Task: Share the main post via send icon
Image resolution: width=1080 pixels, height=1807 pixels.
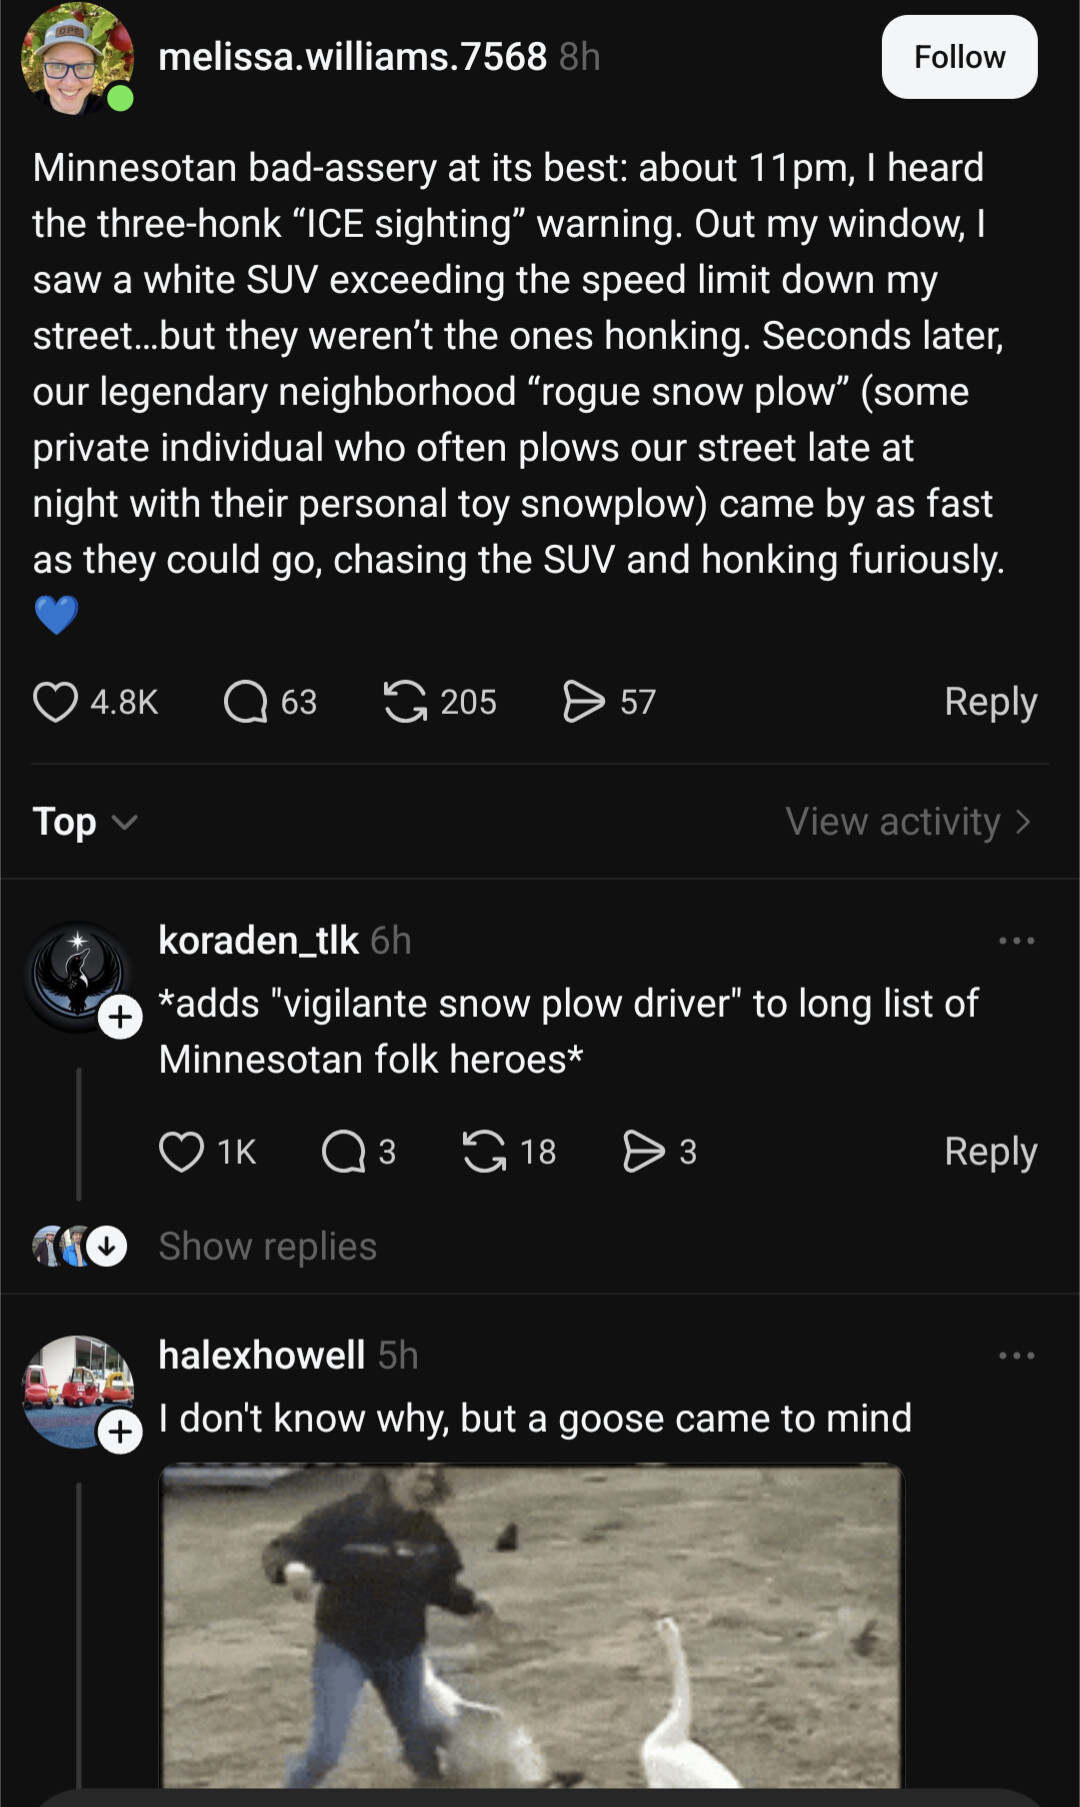Action: (x=584, y=702)
